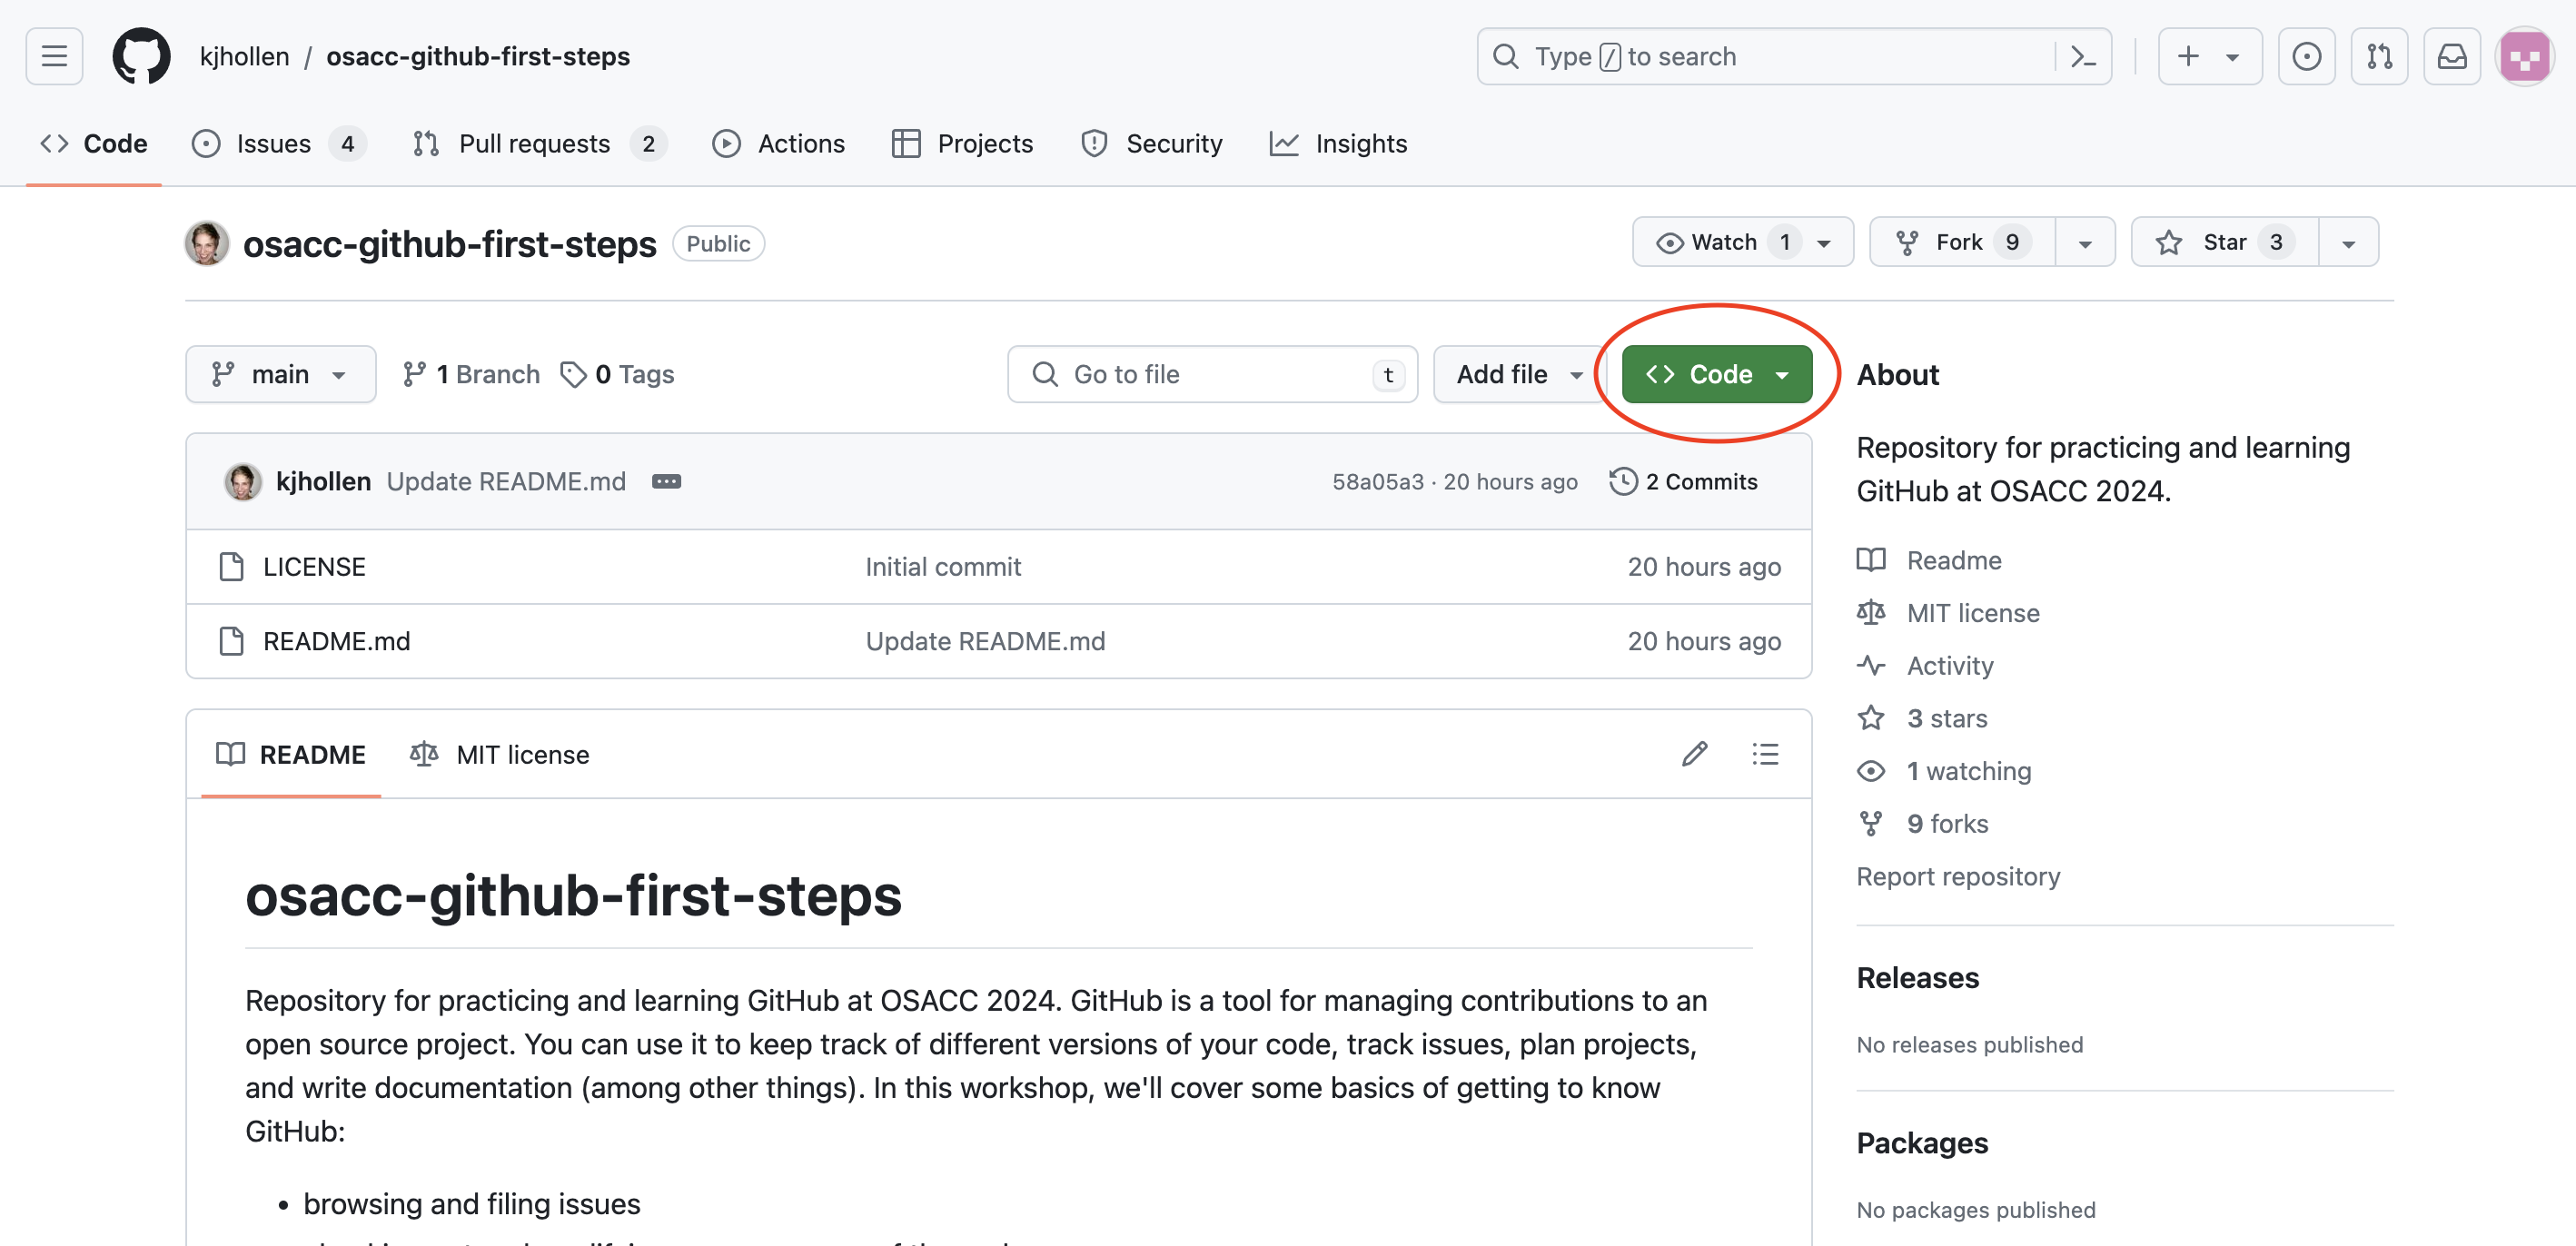
Task: Open the README outline list icon
Action: [1765, 754]
